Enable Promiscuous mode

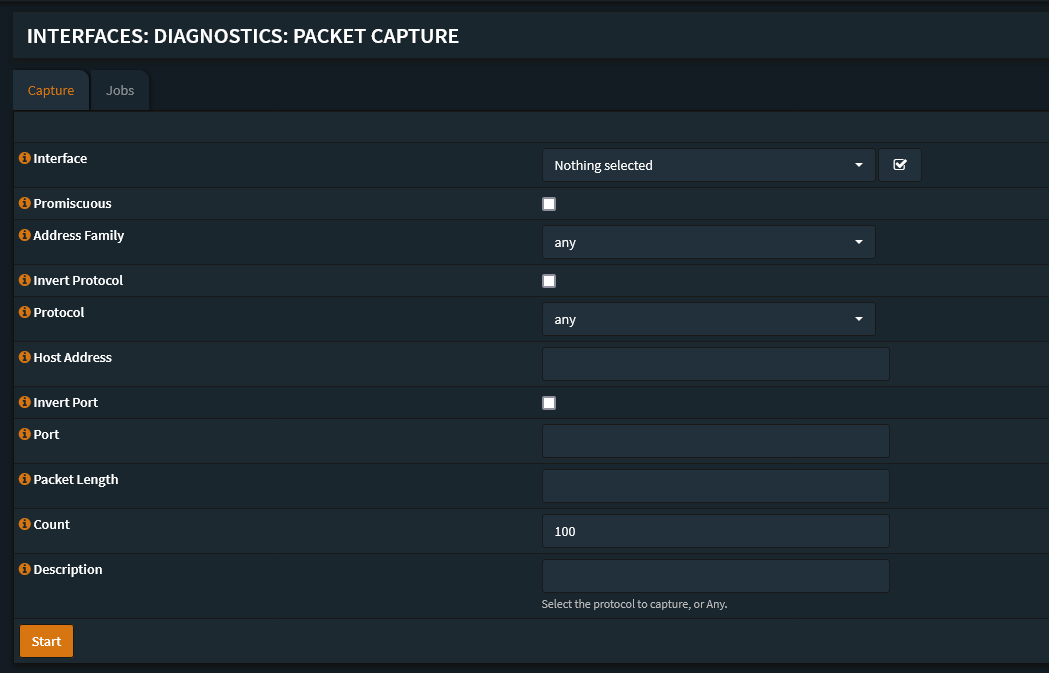548,203
